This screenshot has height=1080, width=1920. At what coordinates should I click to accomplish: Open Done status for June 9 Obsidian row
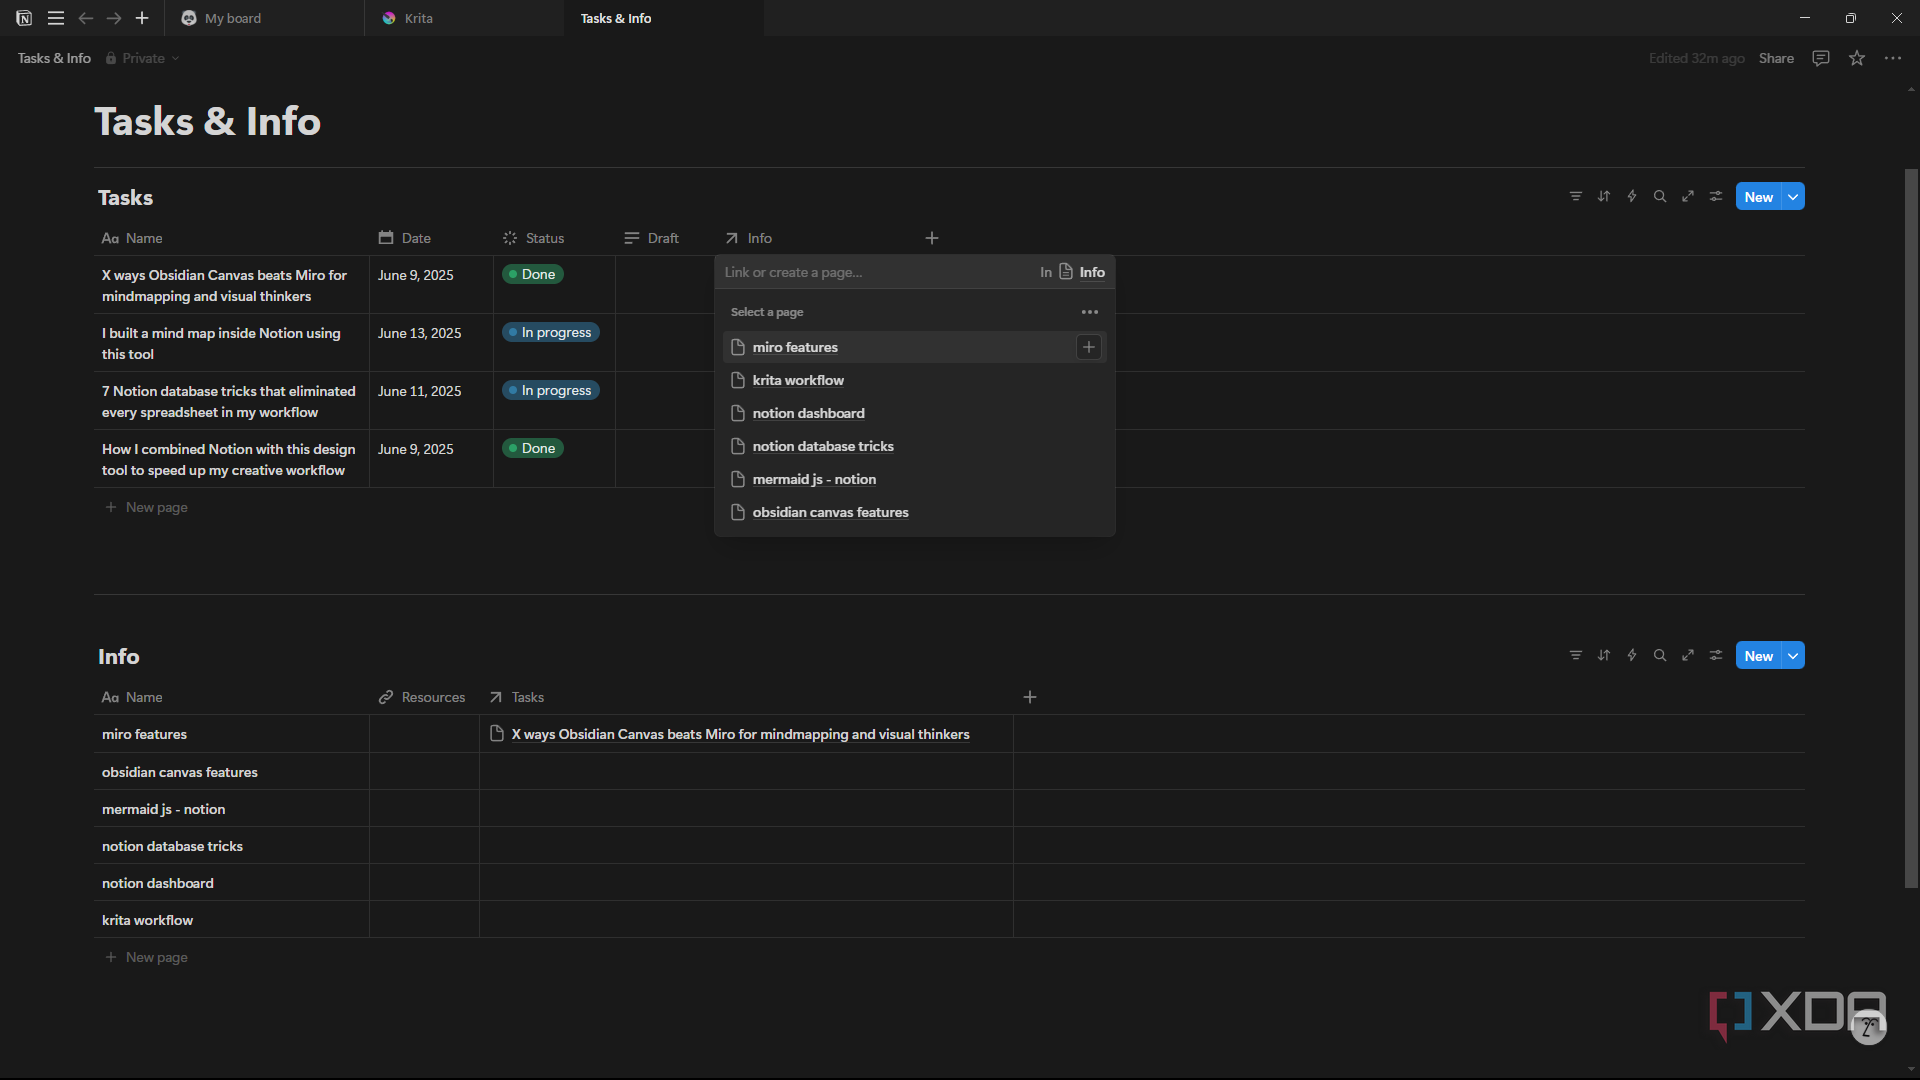click(533, 274)
